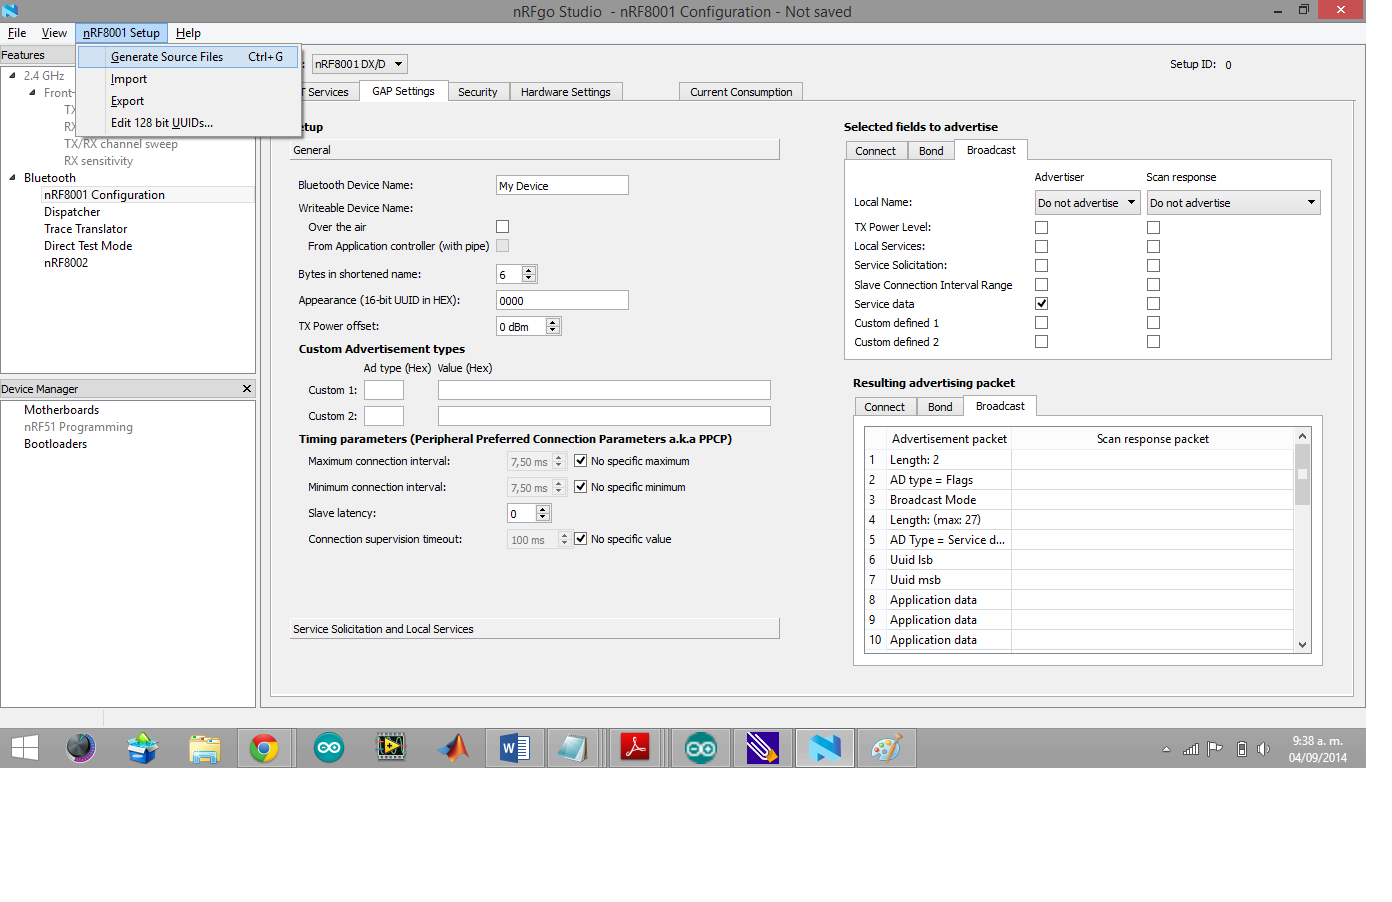Open the File menu
This screenshot has height=902, width=1392.
click(17, 33)
